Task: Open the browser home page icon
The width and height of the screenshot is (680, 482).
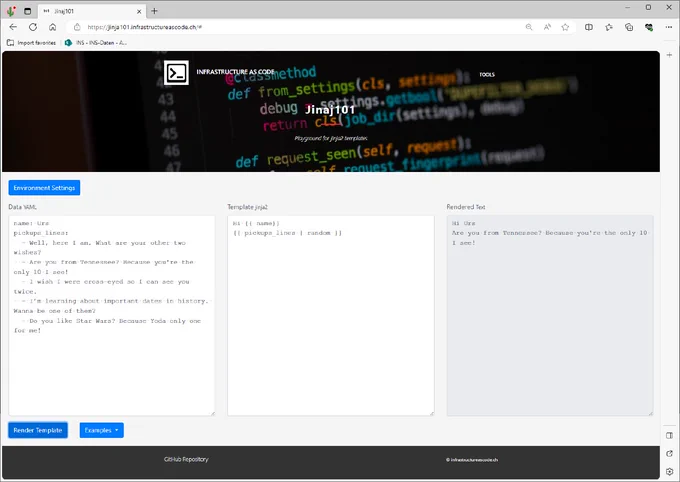Action: coord(52,27)
